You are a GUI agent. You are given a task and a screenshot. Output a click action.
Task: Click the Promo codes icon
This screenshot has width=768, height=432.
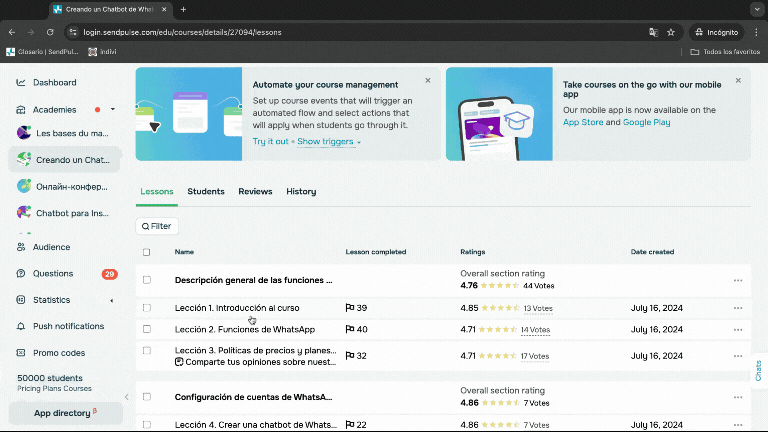(x=22, y=352)
